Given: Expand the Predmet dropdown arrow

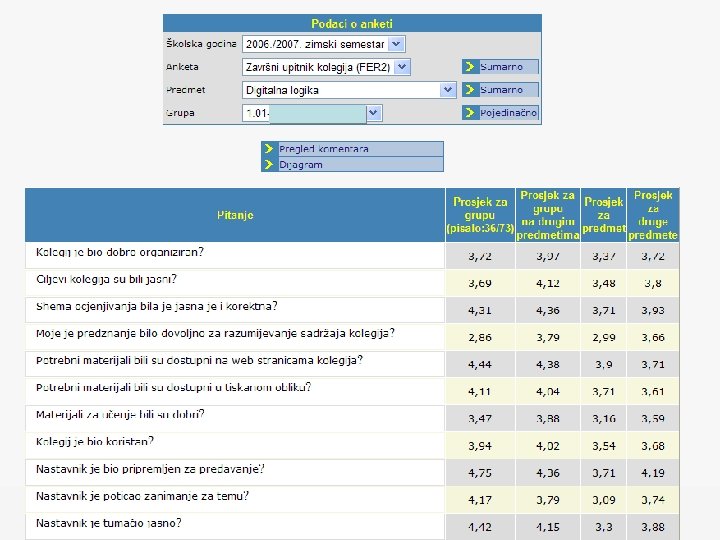Looking at the screenshot, I should 447,90.
